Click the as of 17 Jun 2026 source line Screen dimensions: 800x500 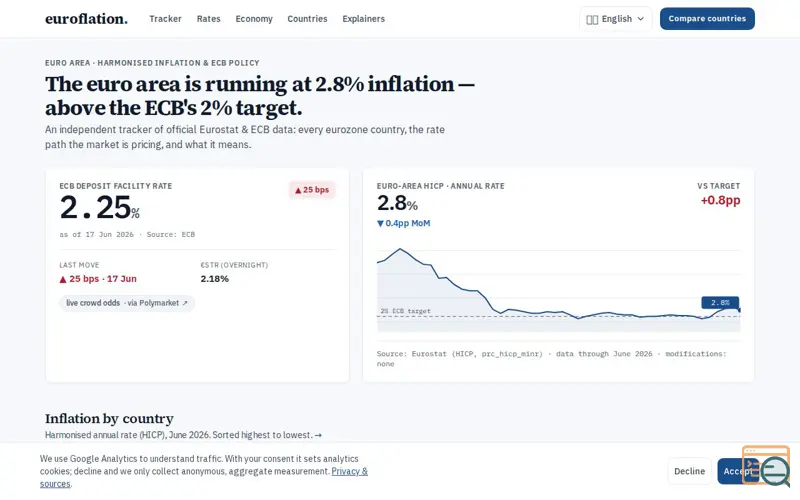pyautogui.click(x=127, y=235)
